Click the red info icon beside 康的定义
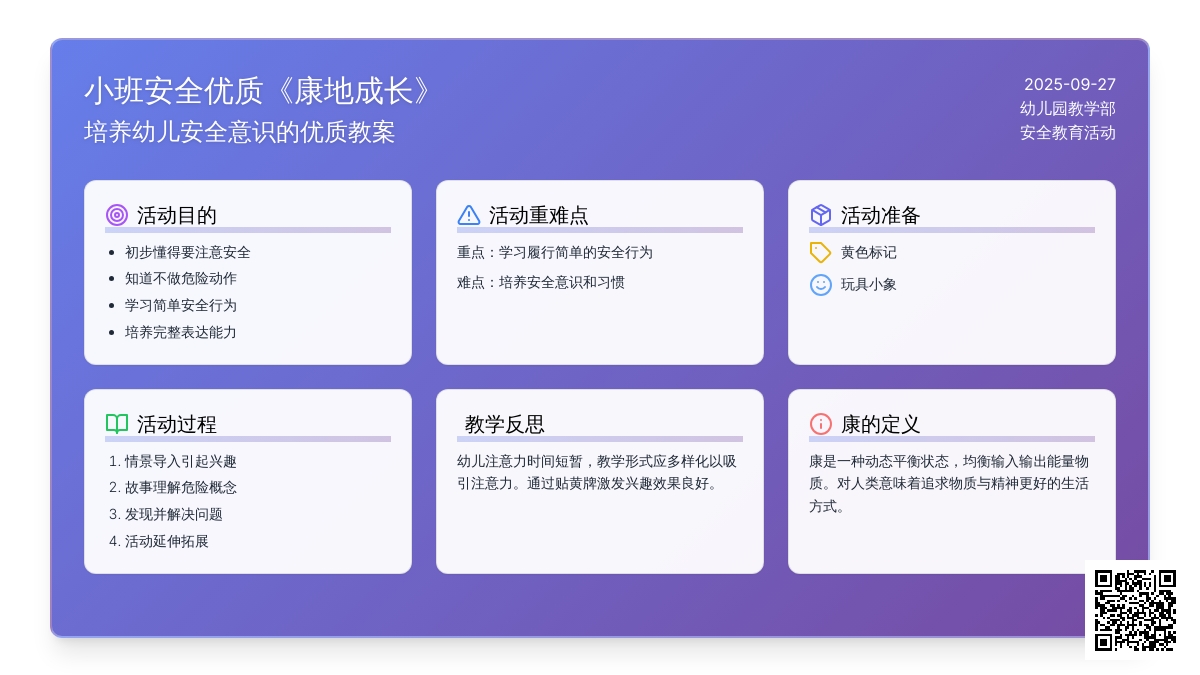Image resolution: width=1200 pixels, height=675 pixels. [821, 424]
